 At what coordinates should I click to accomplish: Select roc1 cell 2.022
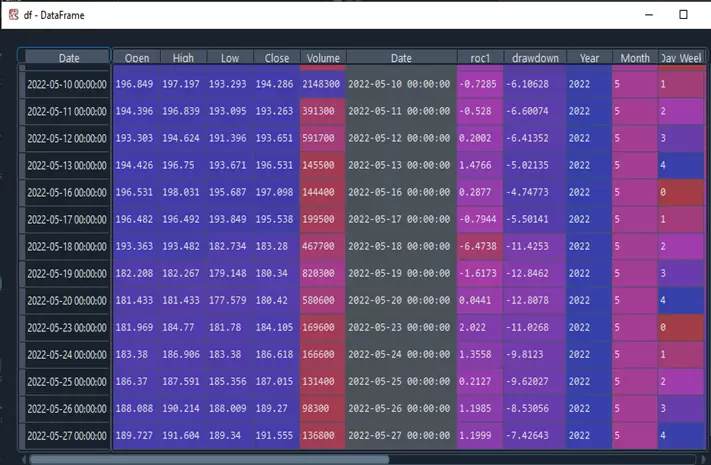480,328
